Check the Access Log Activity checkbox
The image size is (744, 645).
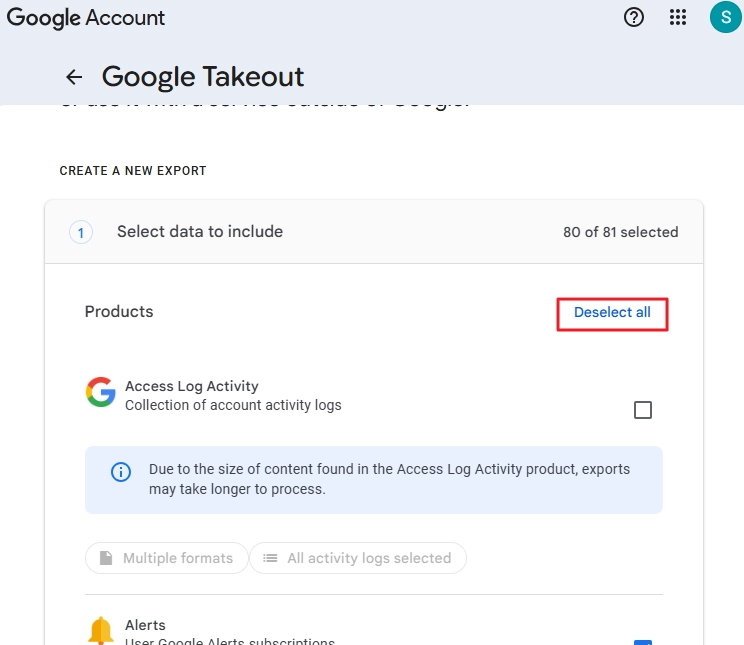point(643,410)
